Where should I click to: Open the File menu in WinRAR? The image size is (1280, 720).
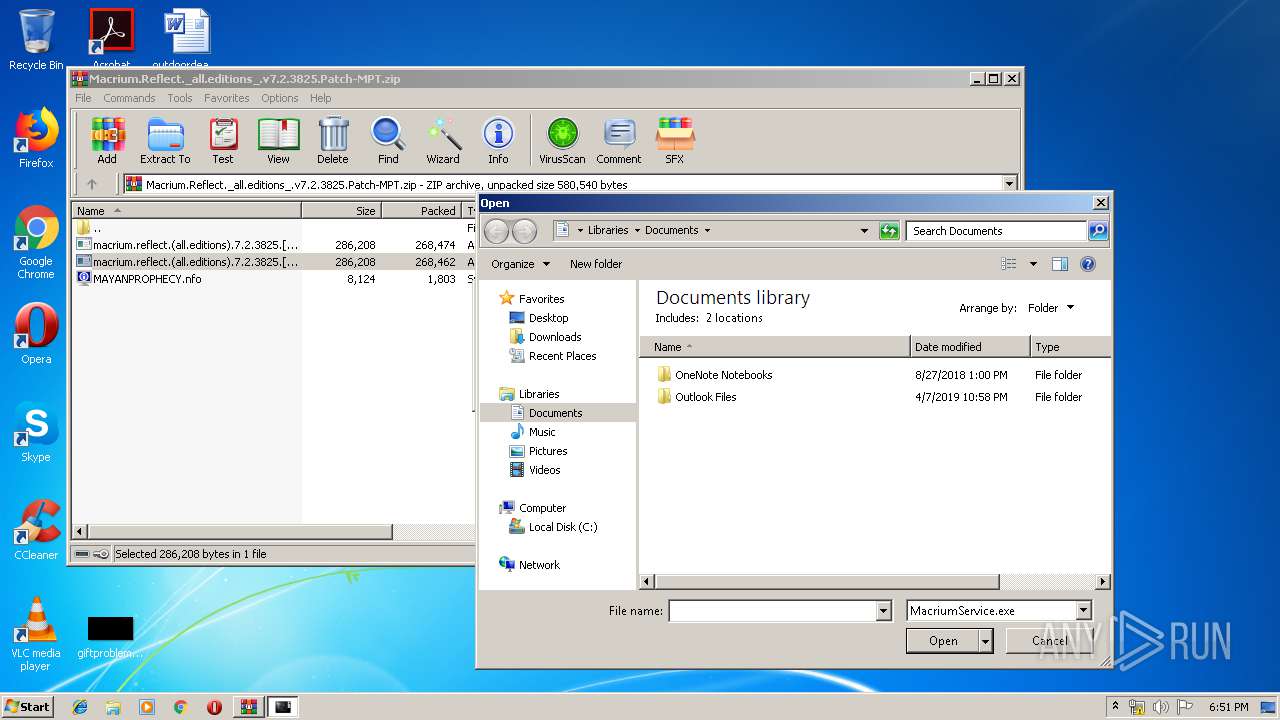[x=83, y=98]
